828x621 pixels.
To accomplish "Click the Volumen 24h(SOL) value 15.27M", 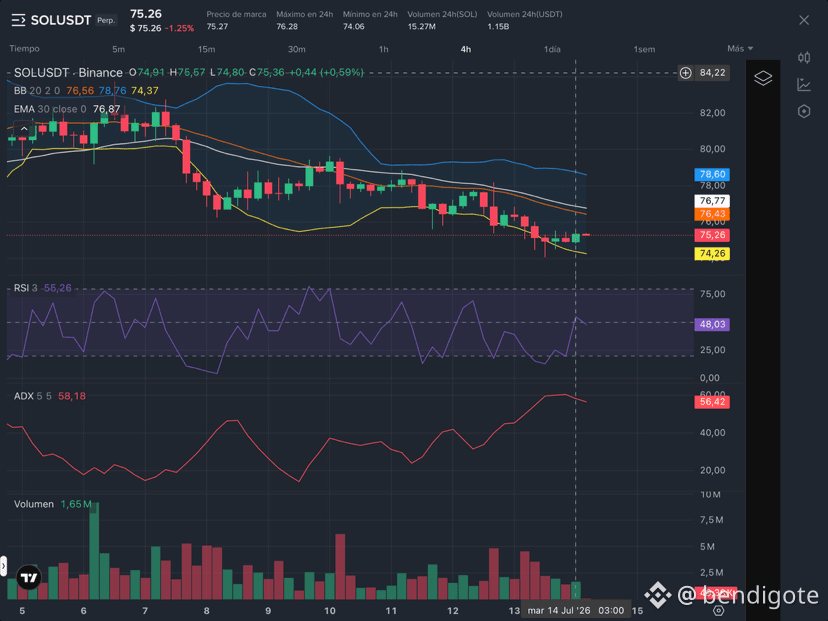I will point(421,26).
